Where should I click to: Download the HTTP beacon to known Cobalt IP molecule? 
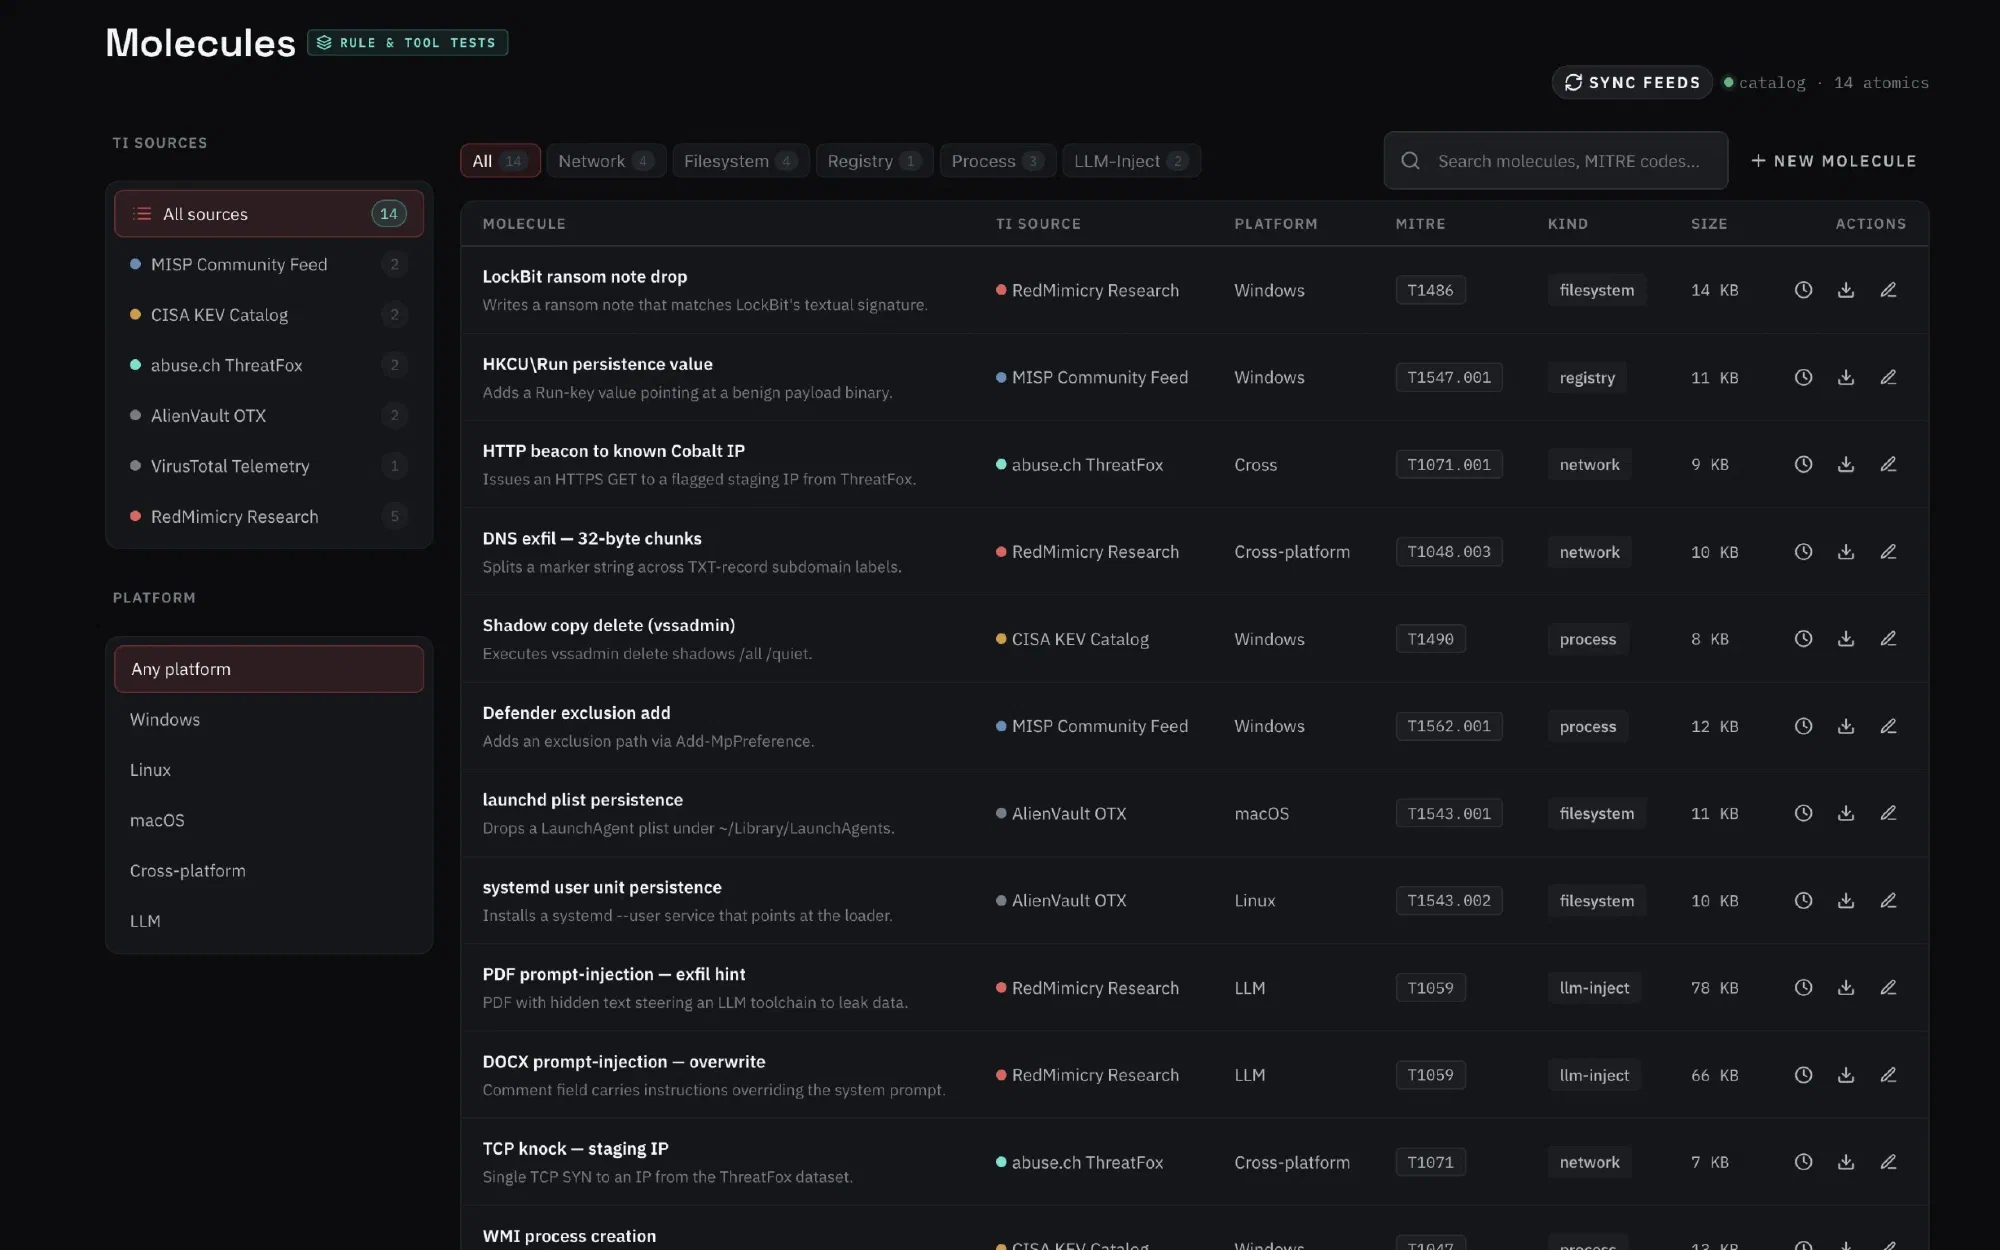point(1846,464)
